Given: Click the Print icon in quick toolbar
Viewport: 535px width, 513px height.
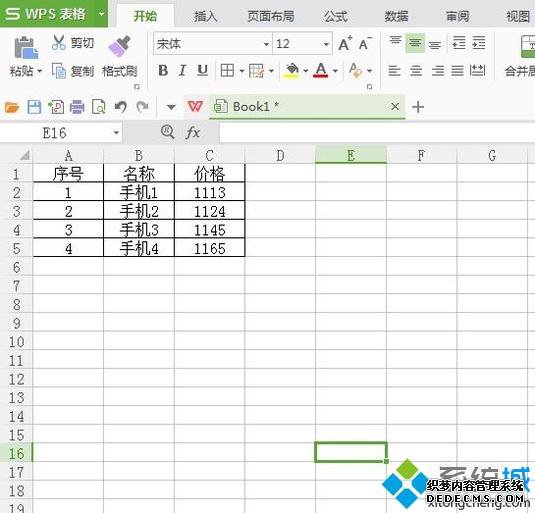Looking at the screenshot, I should 77,107.
